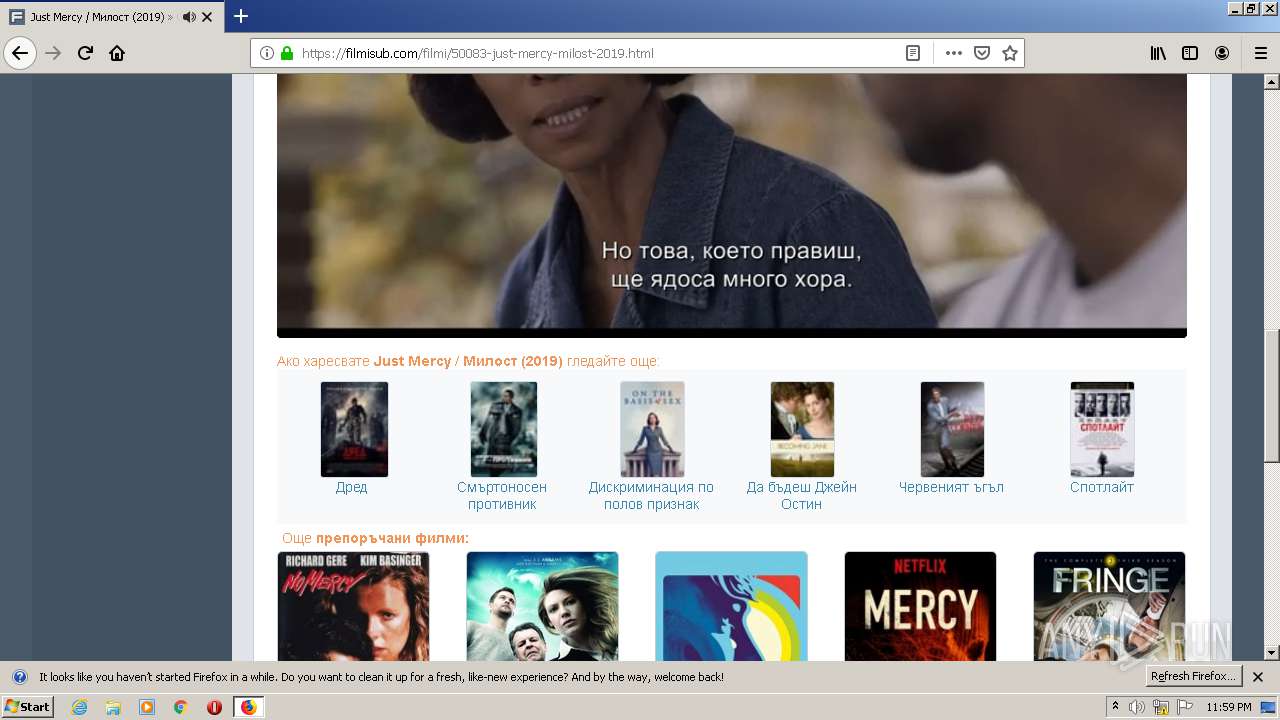
Task: Click the notification bar question icon
Action: coord(19,677)
